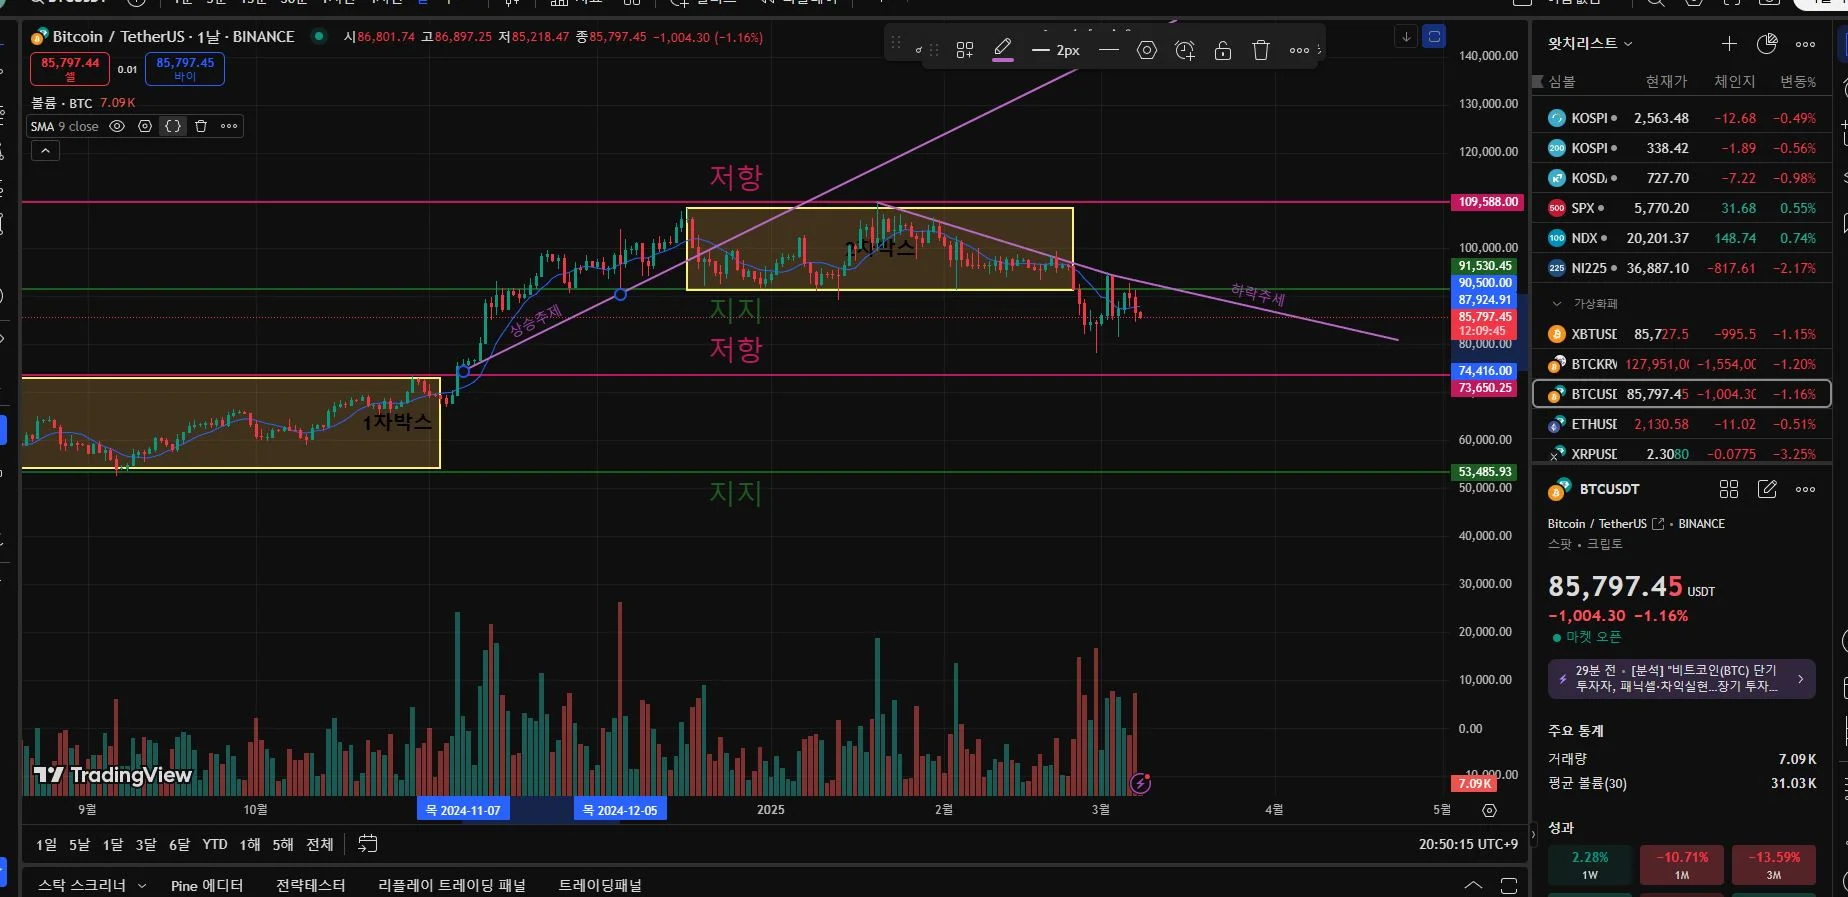Open the Pine 에디터 tab
Viewport: 1848px width, 897px height.
click(x=207, y=885)
